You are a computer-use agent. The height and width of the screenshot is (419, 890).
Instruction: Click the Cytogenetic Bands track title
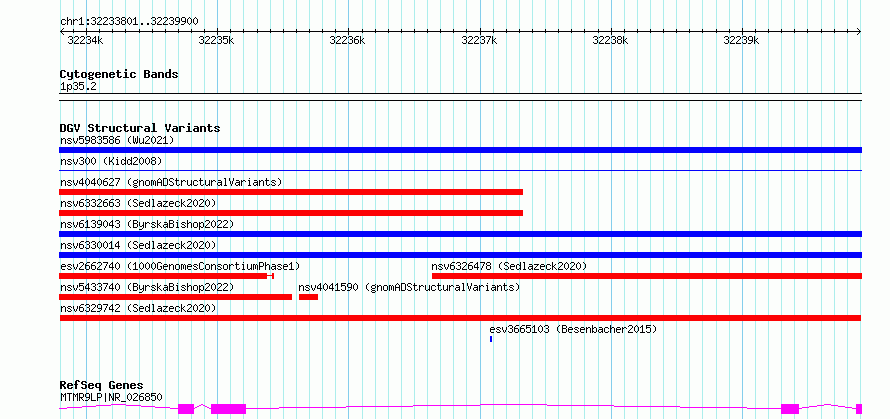tap(119, 74)
